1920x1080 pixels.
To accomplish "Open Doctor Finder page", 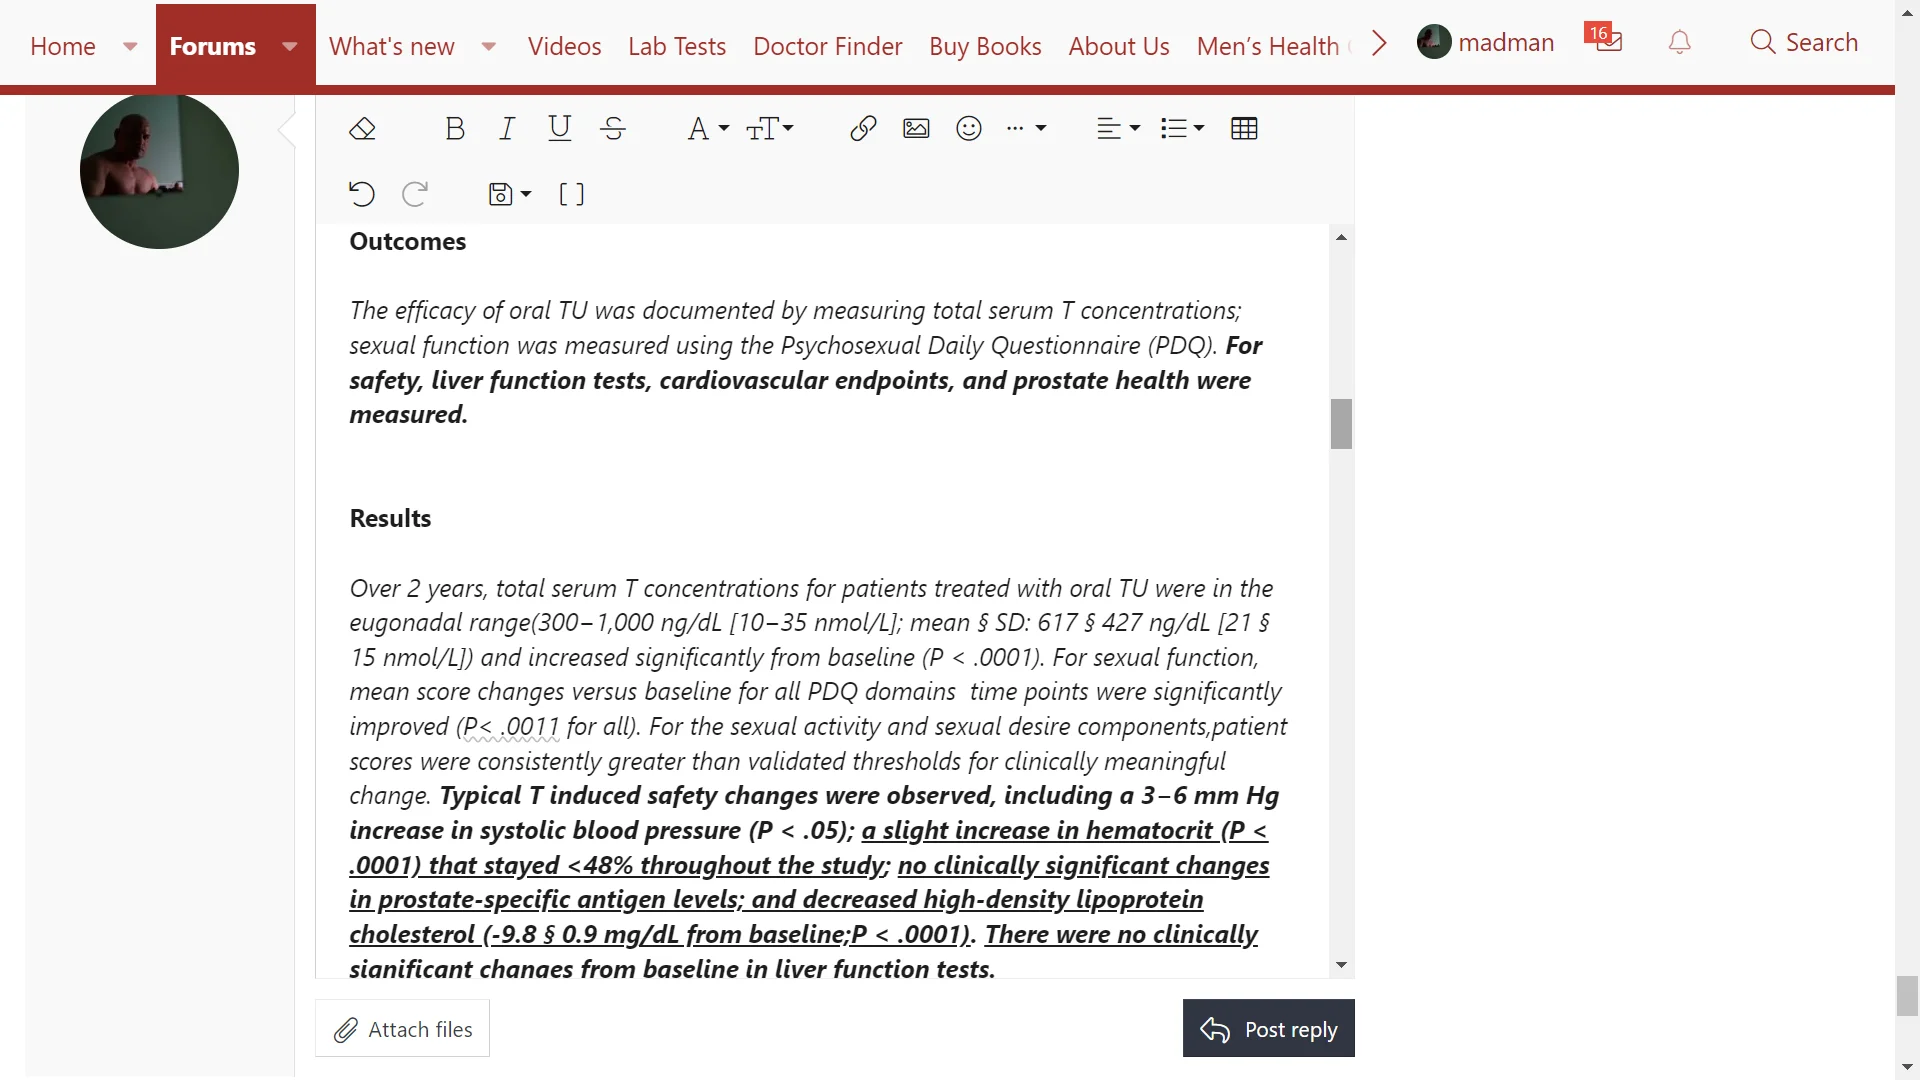I will (828, 46).
